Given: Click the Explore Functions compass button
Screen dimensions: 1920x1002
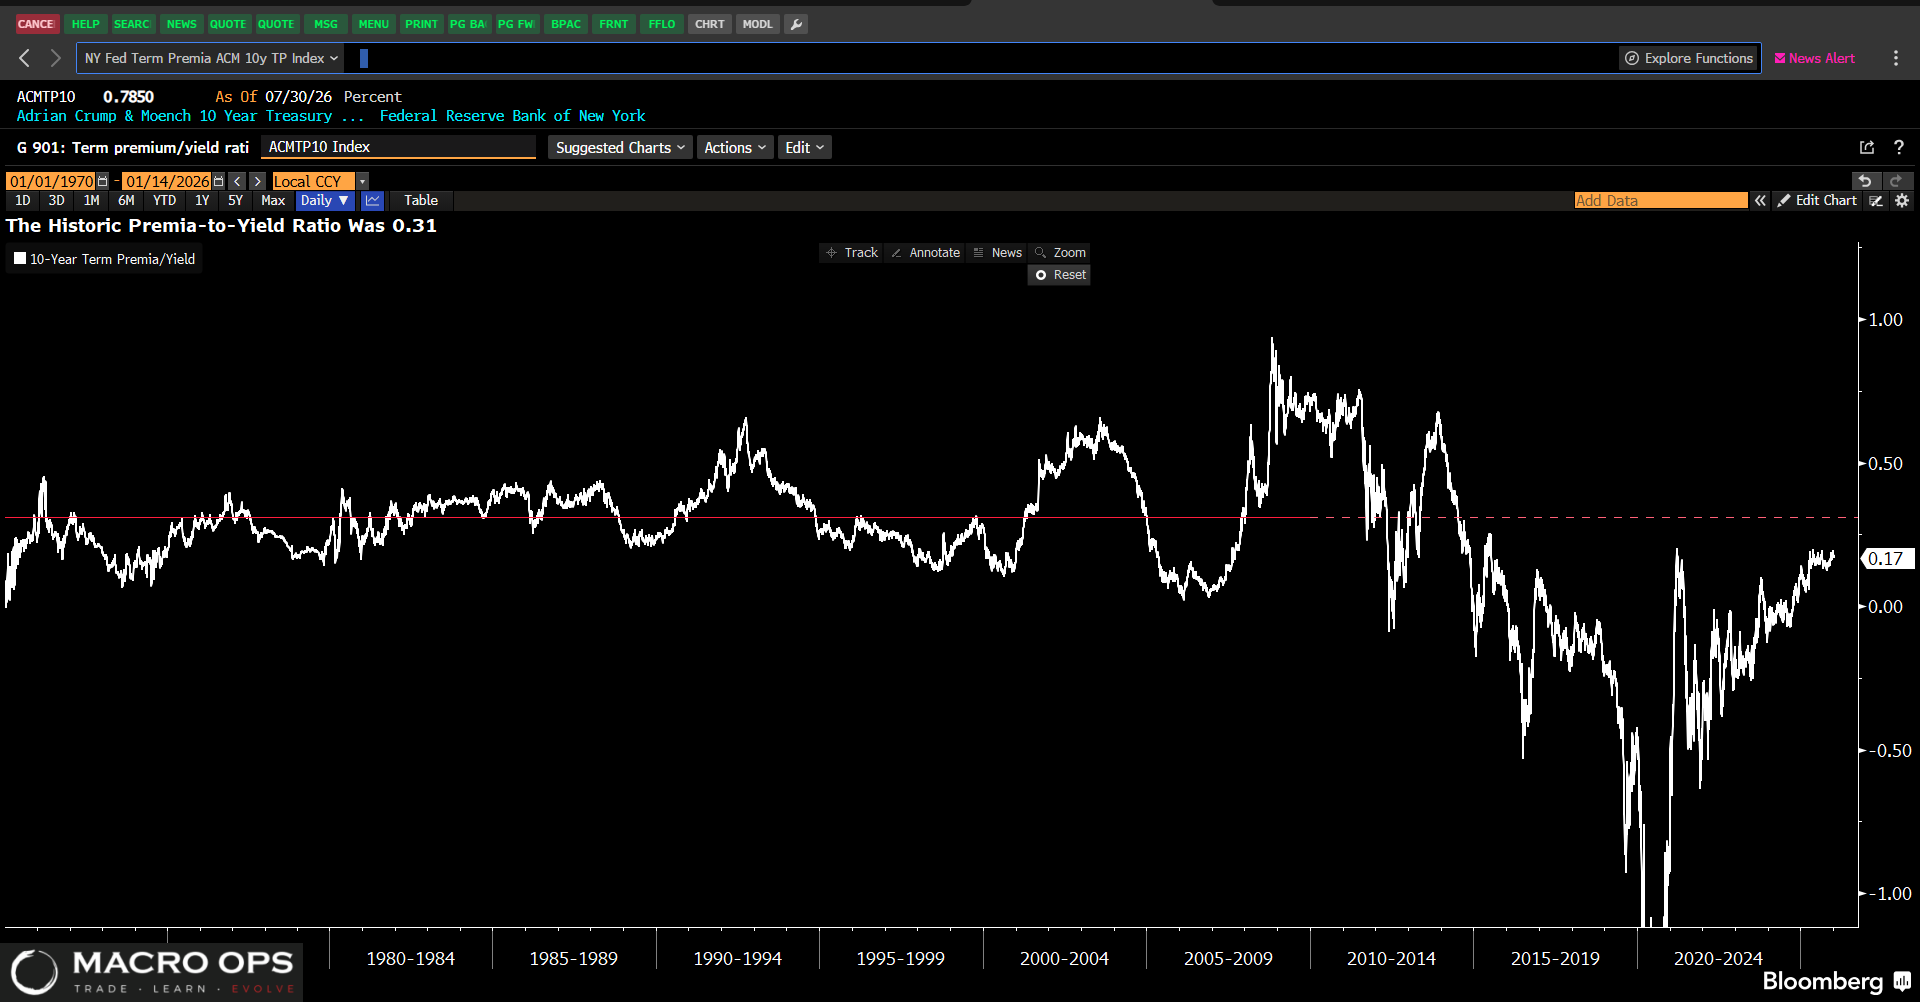Looking at the screenshot, I should (1689, 58).
